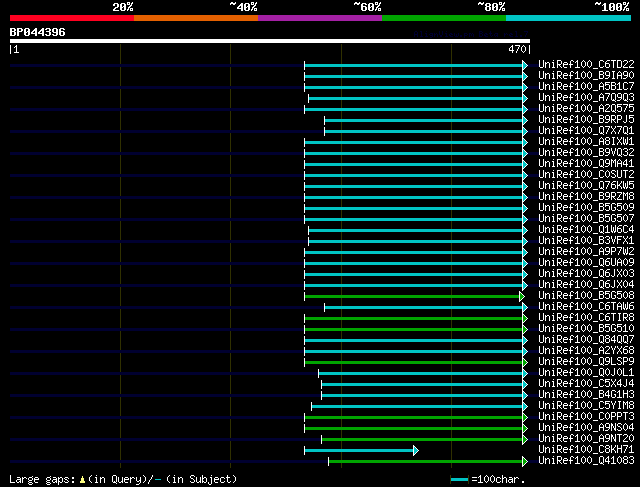Select the UniRef100_C5X4J4 label

pos(586,384)
